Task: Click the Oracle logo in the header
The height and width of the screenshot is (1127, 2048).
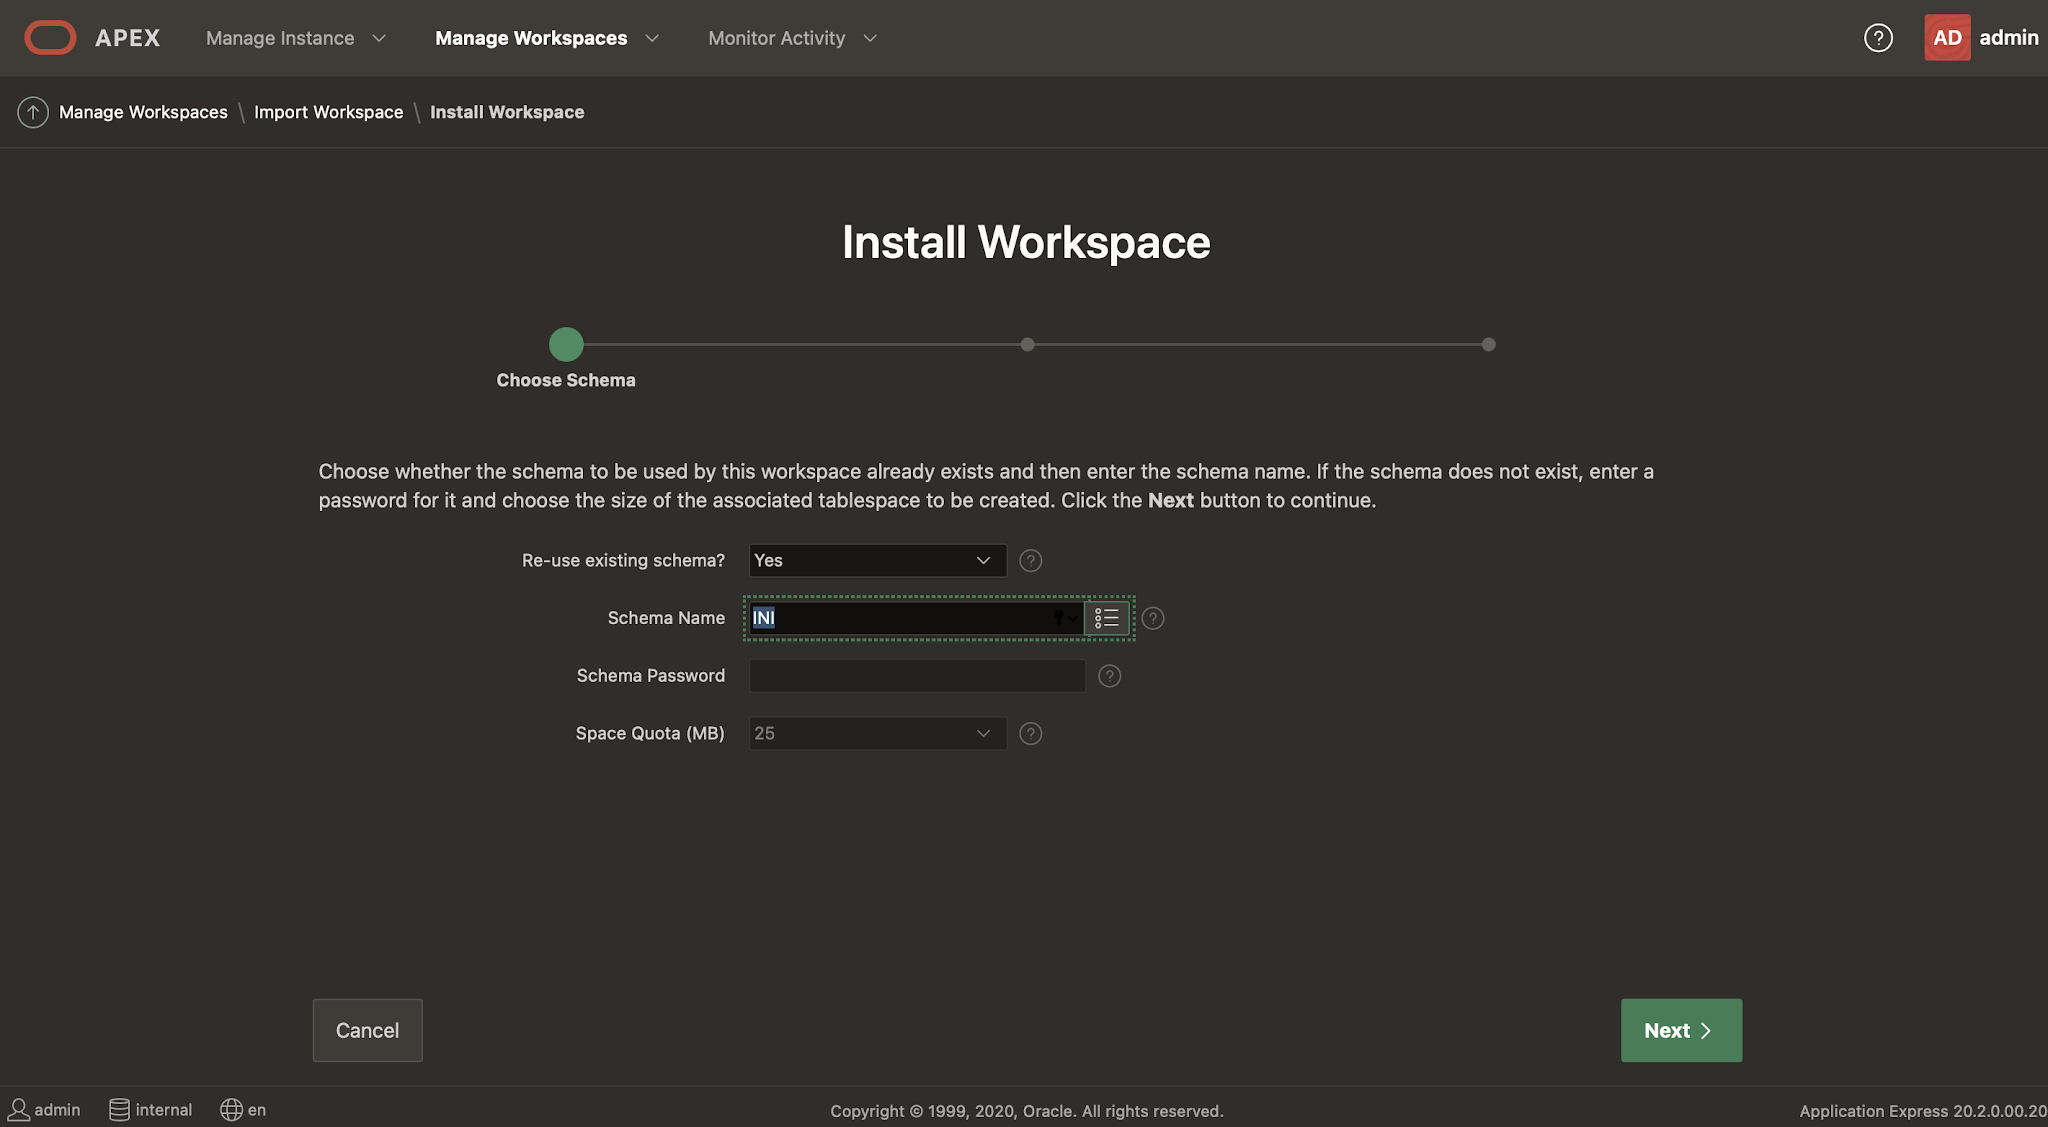Action: point(50,37)
